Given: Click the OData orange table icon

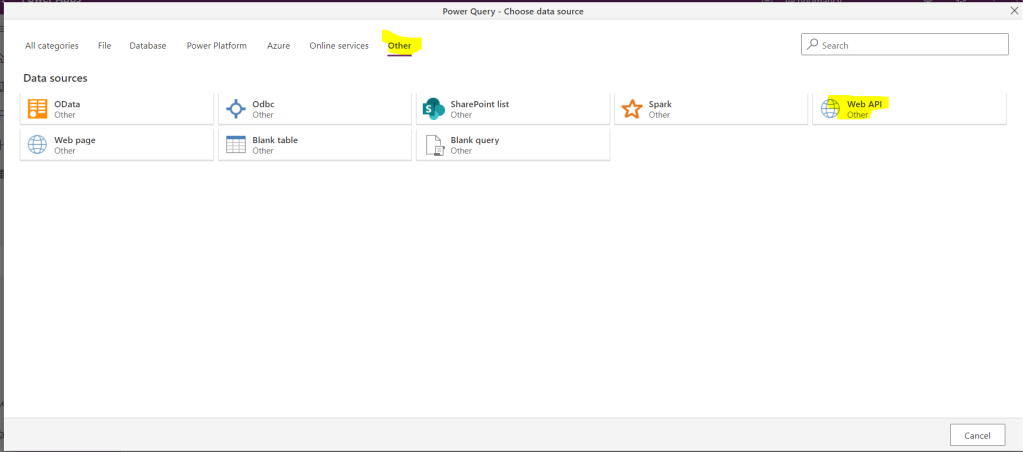Looking at the screenshot, I should 38,109.
